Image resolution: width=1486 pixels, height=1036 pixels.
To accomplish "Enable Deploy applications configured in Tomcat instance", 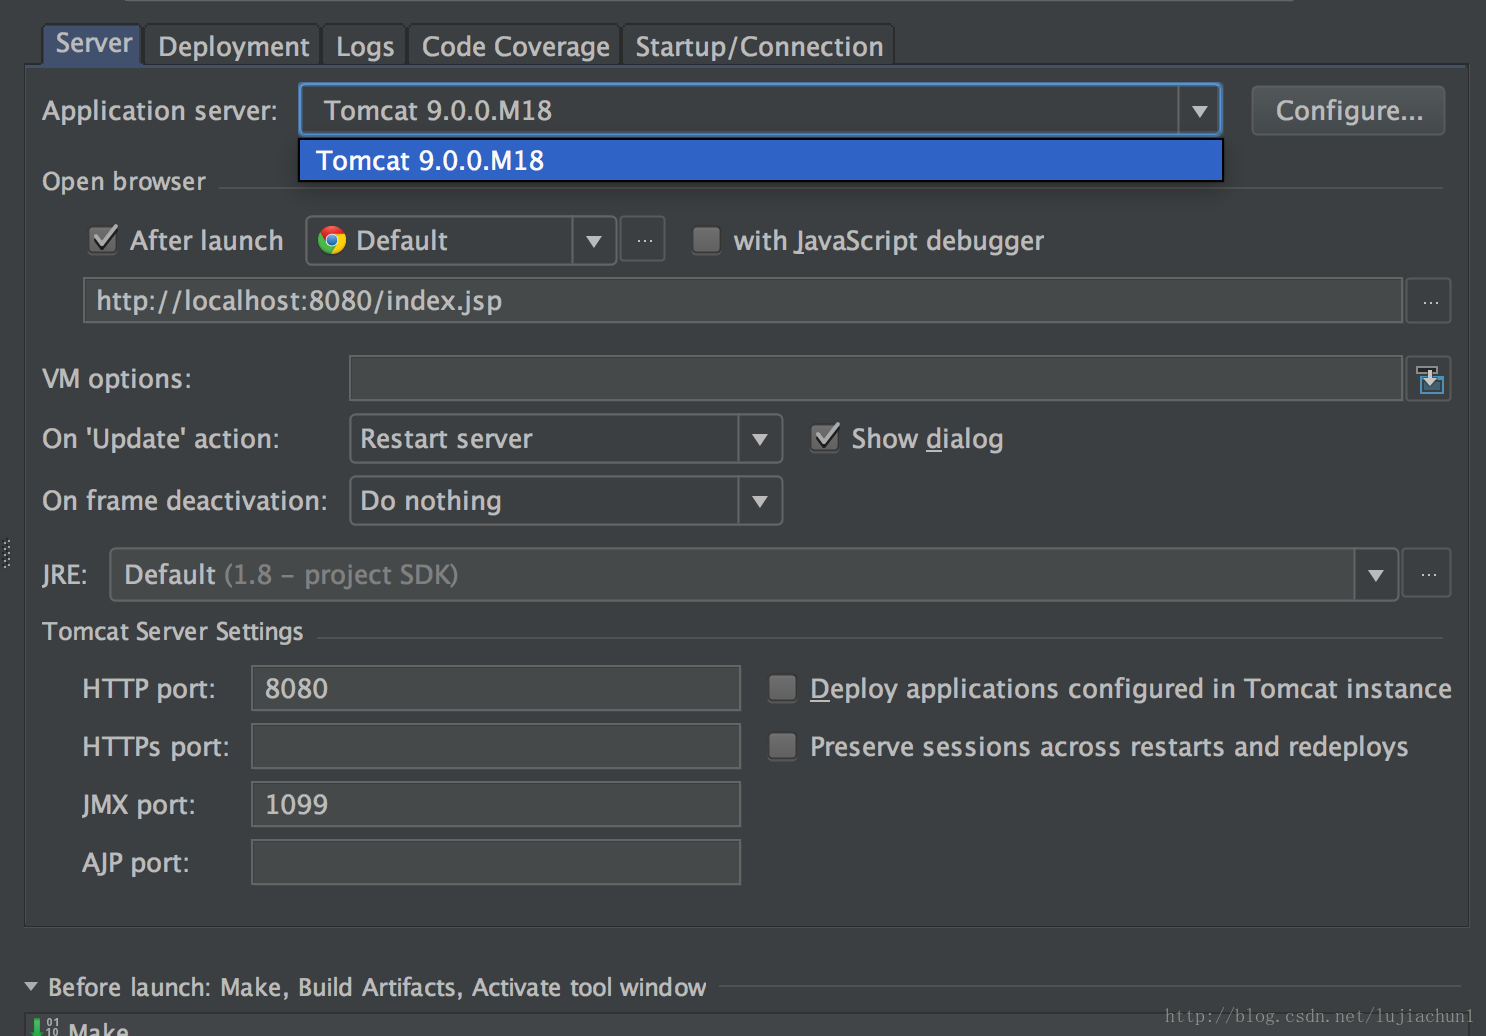I will click(782, 688).
